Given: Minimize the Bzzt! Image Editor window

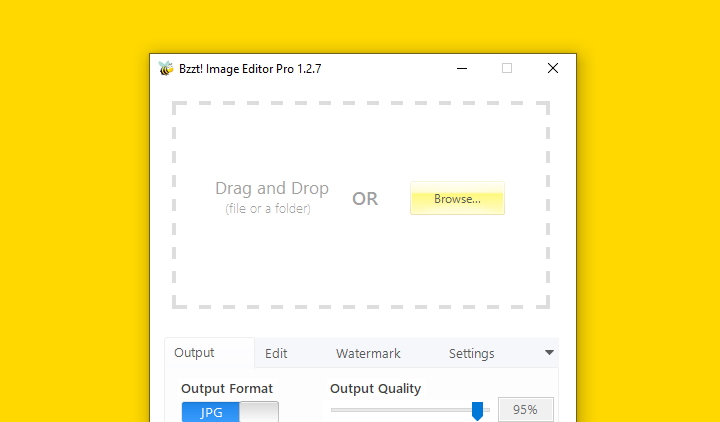Looking at the screenshot, I should (462, 68).
